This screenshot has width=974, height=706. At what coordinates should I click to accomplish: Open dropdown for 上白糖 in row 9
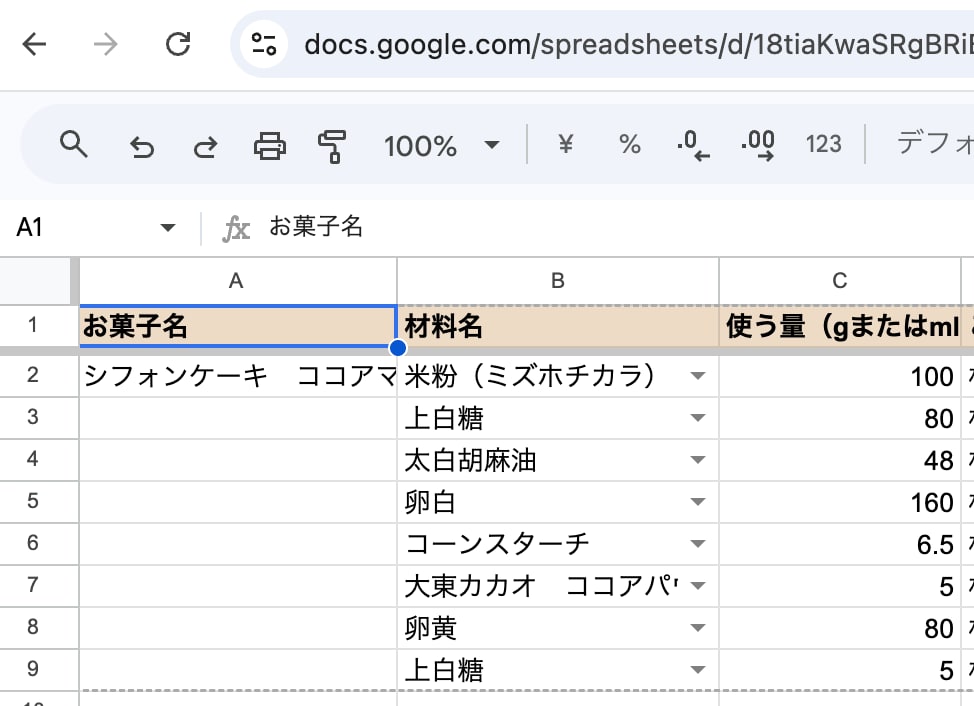[x=698, y=670]
